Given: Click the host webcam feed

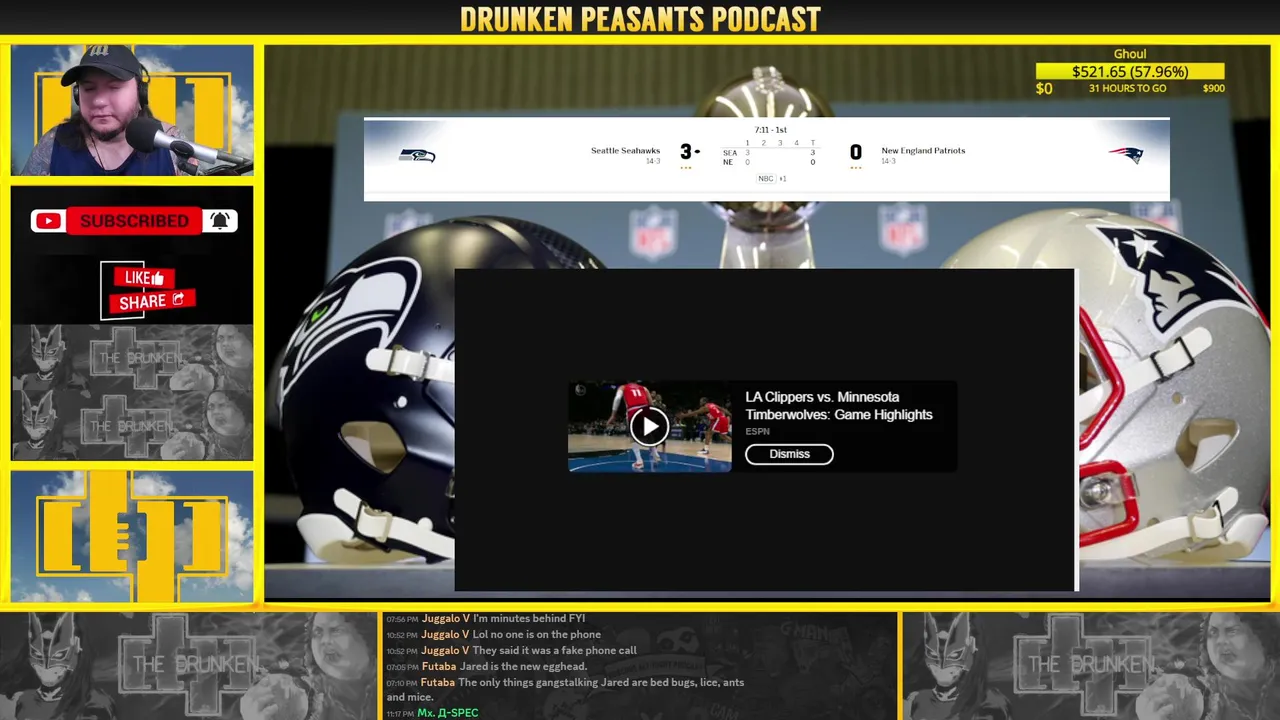Looking at the screenshot, I should point(132,110).
